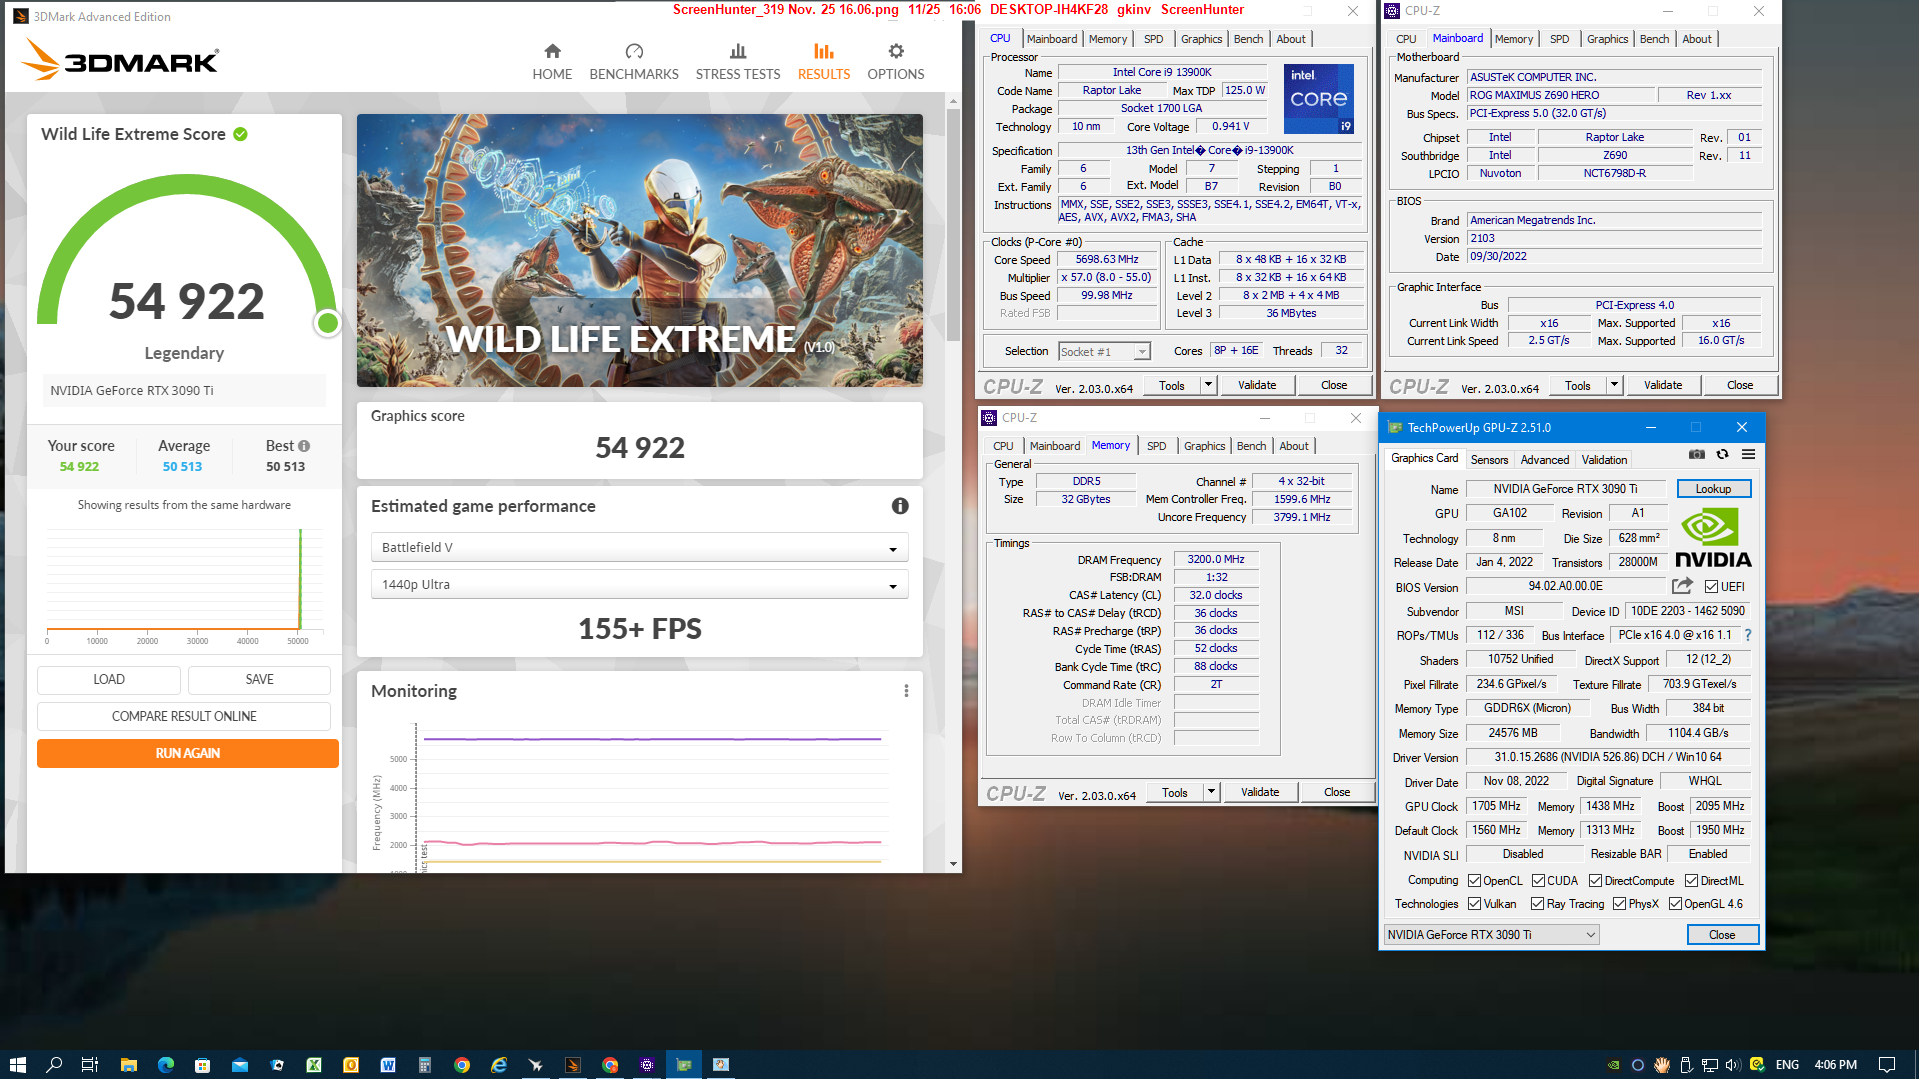Viewport: 1919px width, 1079px height.
Task: Open the Monitoring three-dot menu
Action: 906,691
